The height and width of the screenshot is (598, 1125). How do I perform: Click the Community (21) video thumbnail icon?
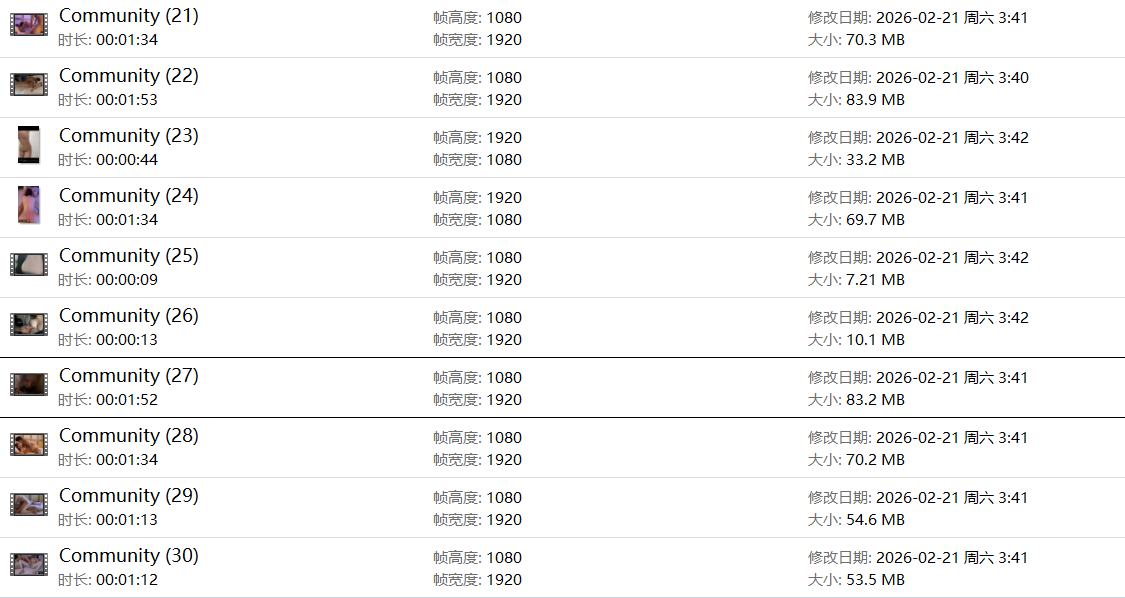coord(28,25)
